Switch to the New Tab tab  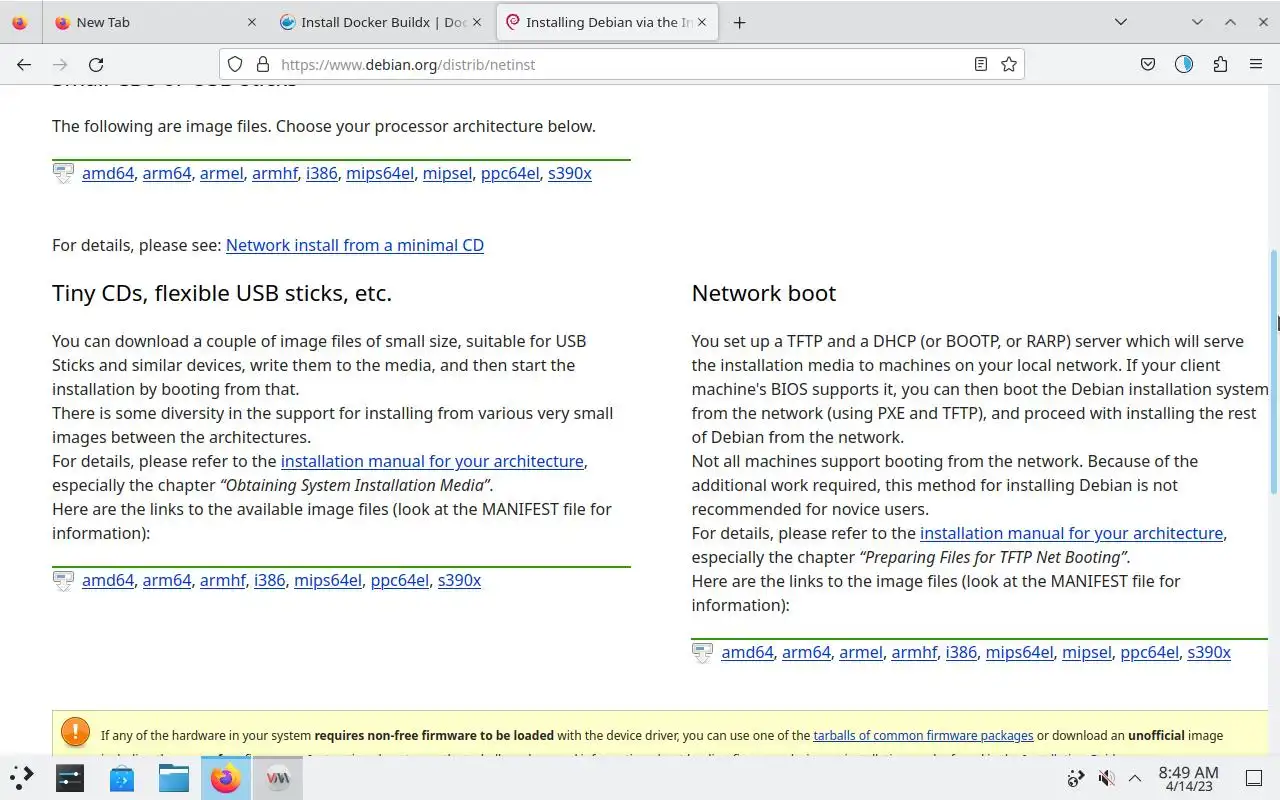(155, 22)
